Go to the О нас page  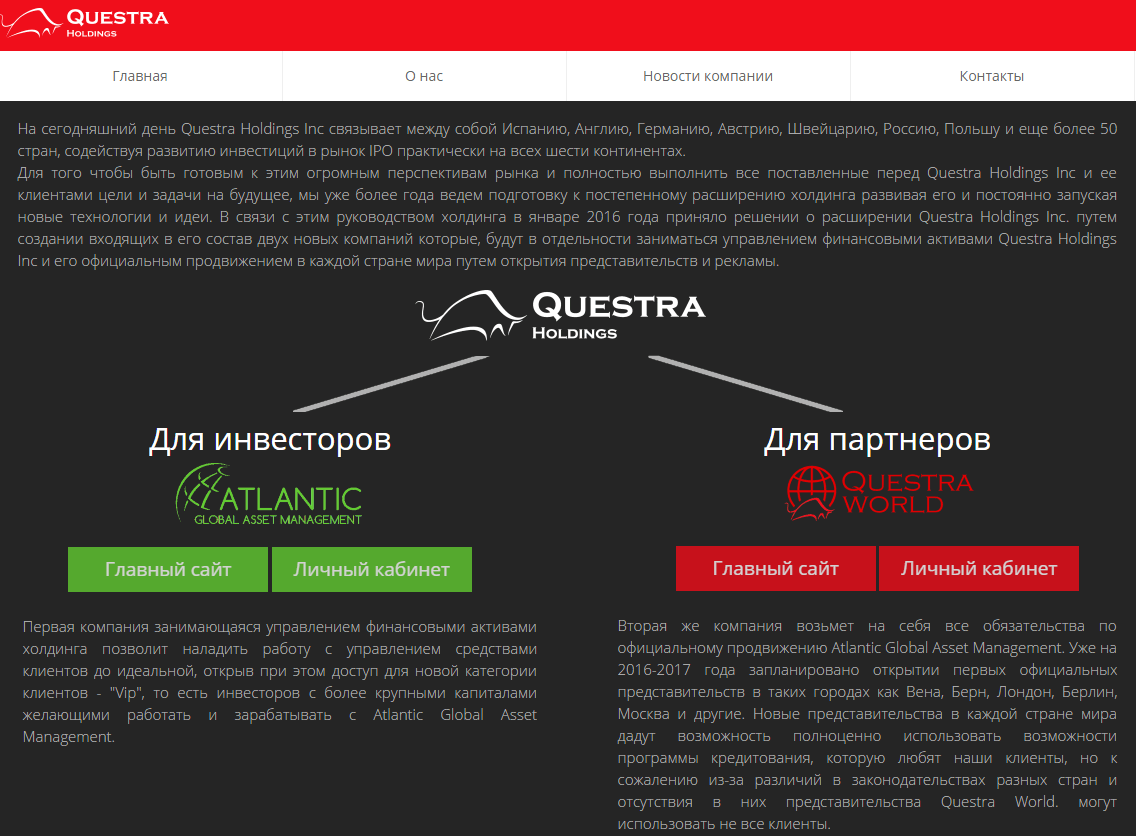click(424, 76)
